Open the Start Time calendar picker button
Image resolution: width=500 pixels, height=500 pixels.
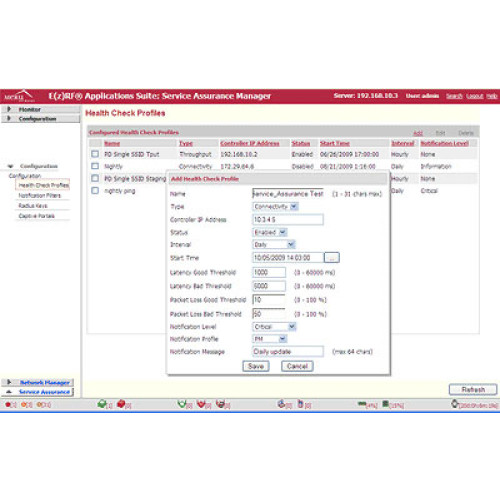click(332, 258)
